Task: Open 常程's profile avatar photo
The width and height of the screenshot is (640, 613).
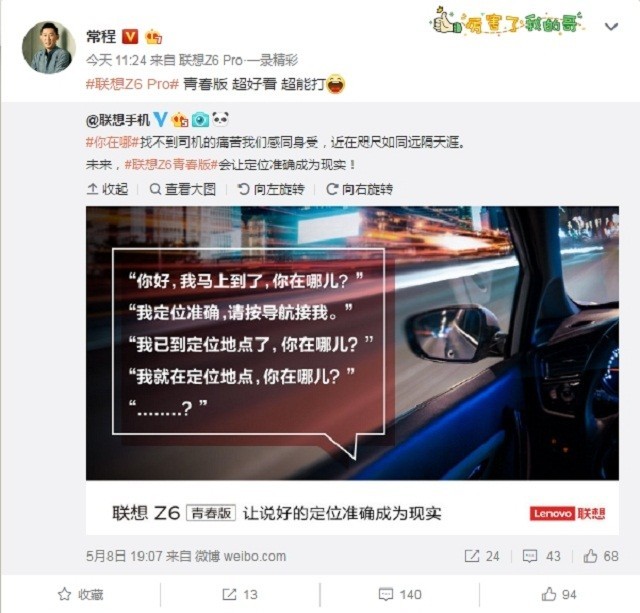Action: click(49, 47)
